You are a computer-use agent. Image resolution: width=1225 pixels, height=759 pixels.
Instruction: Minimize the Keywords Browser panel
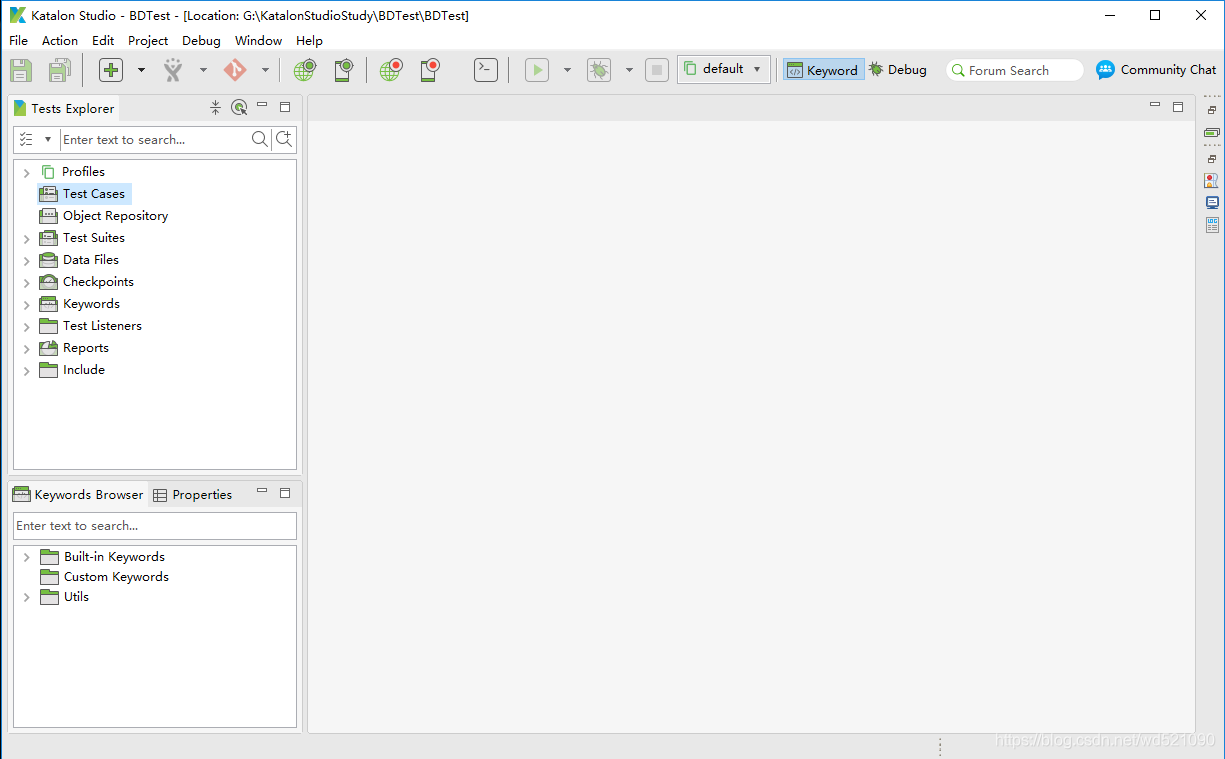click(262, 491)
